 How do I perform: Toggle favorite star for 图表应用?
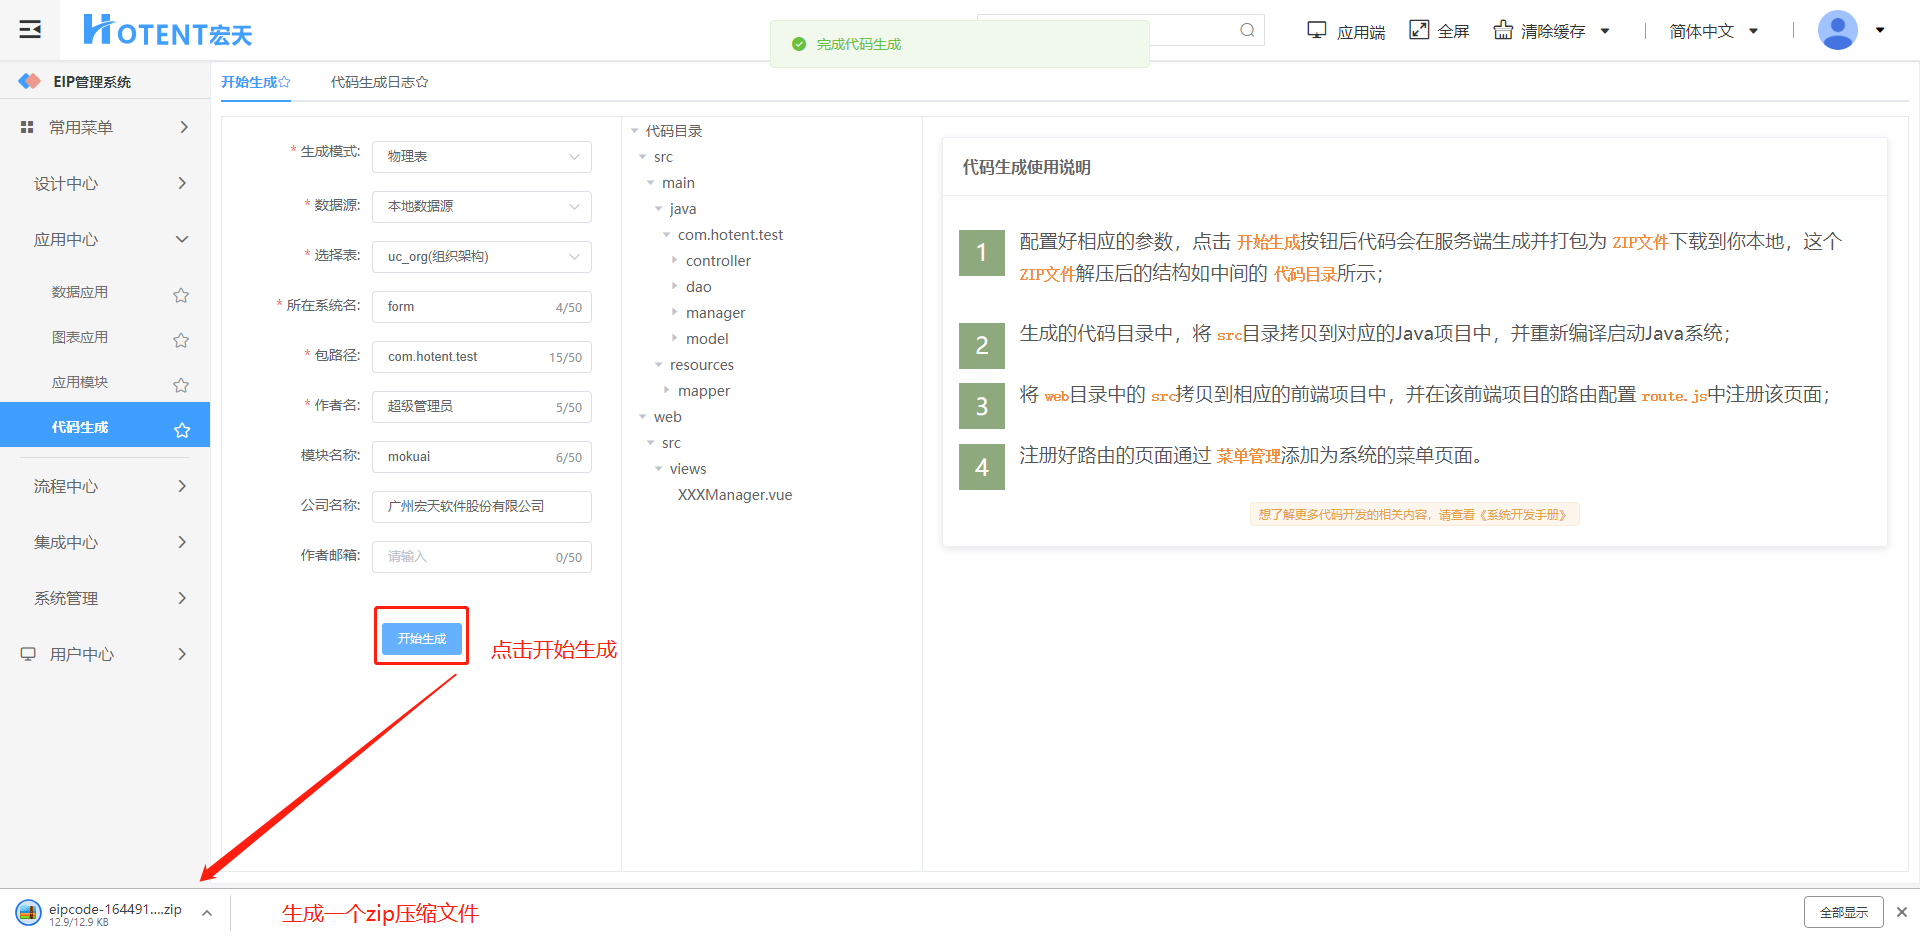(181, 340)
